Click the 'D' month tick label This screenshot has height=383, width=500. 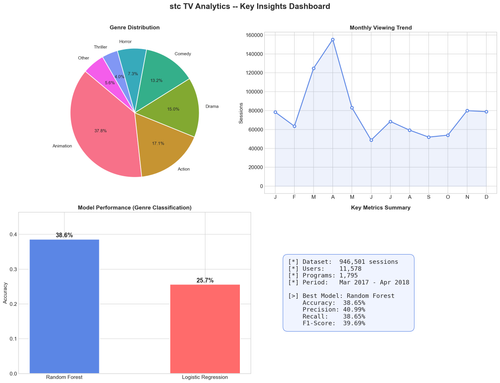pyautogui.click(x=486, y=197)
